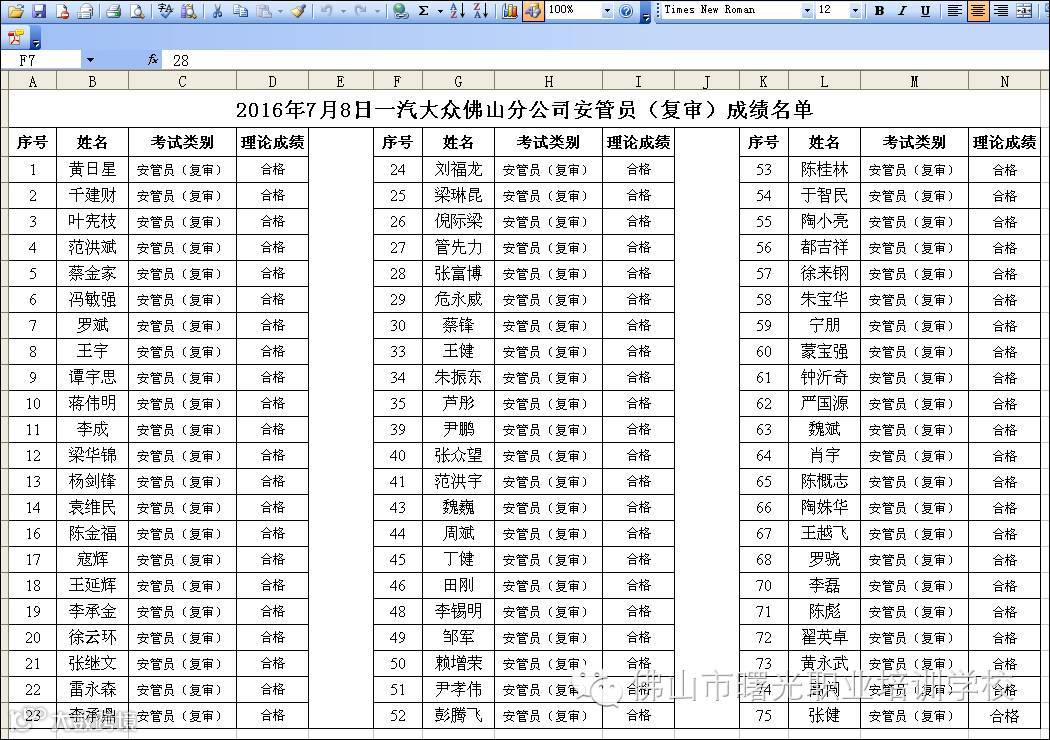Screen dimensions: 1050x740
Task: Select column A header
Action: [x=32, y=82]
